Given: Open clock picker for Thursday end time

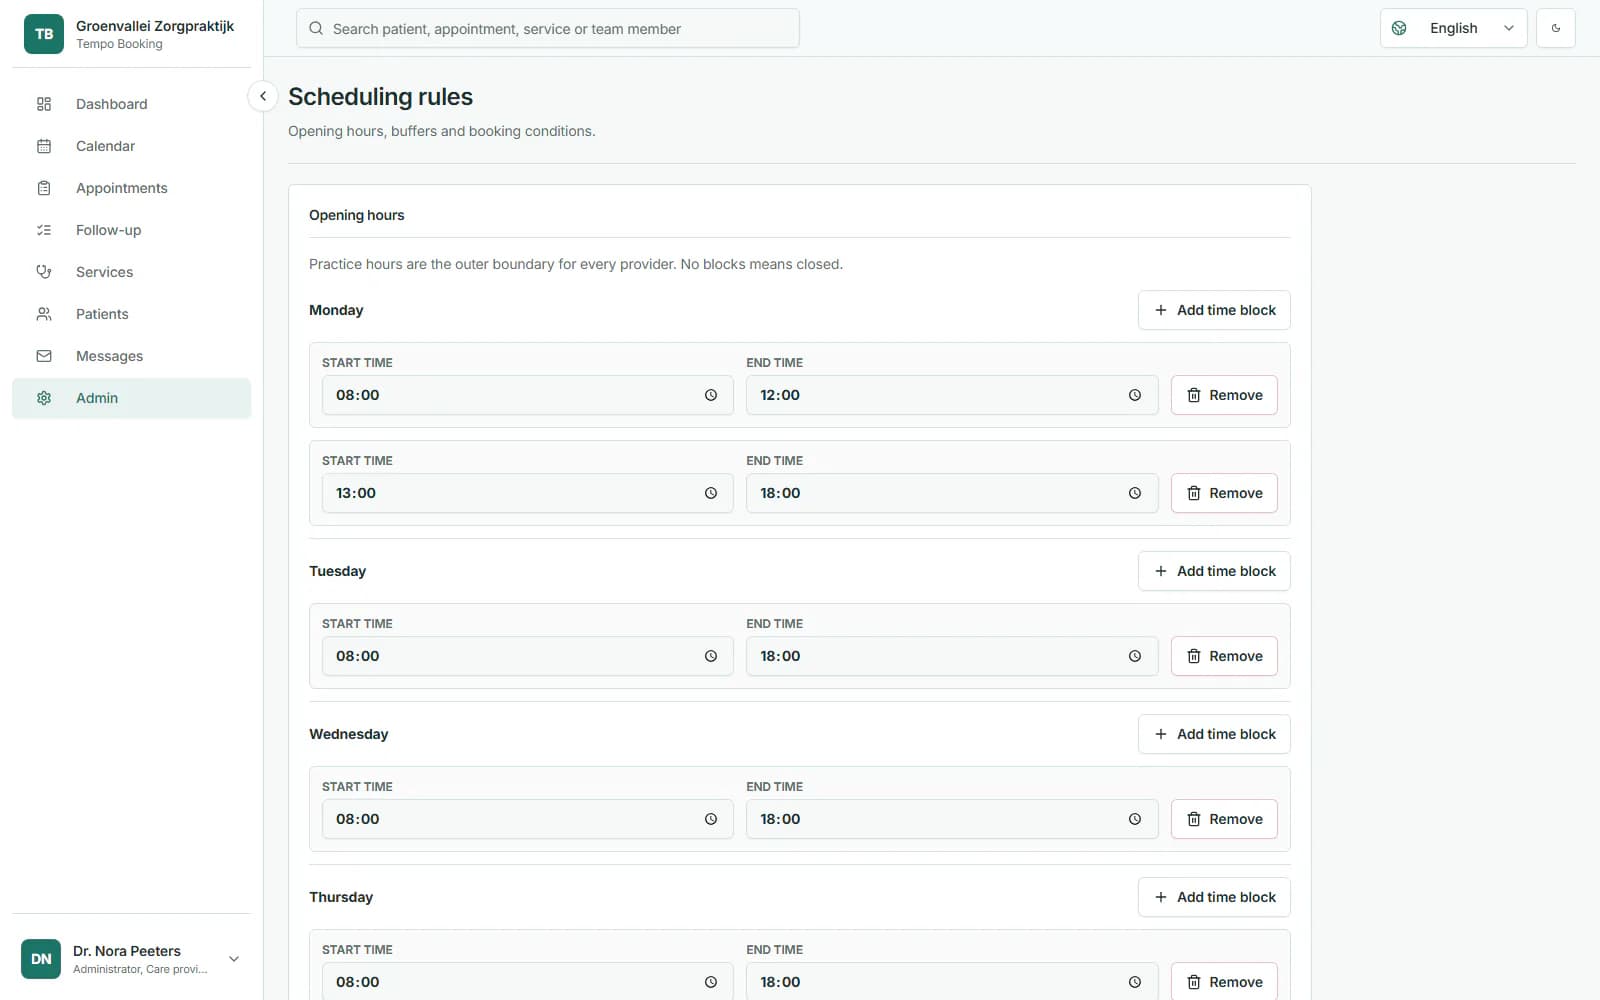Looking at the screenshot, I should 1135,982.
